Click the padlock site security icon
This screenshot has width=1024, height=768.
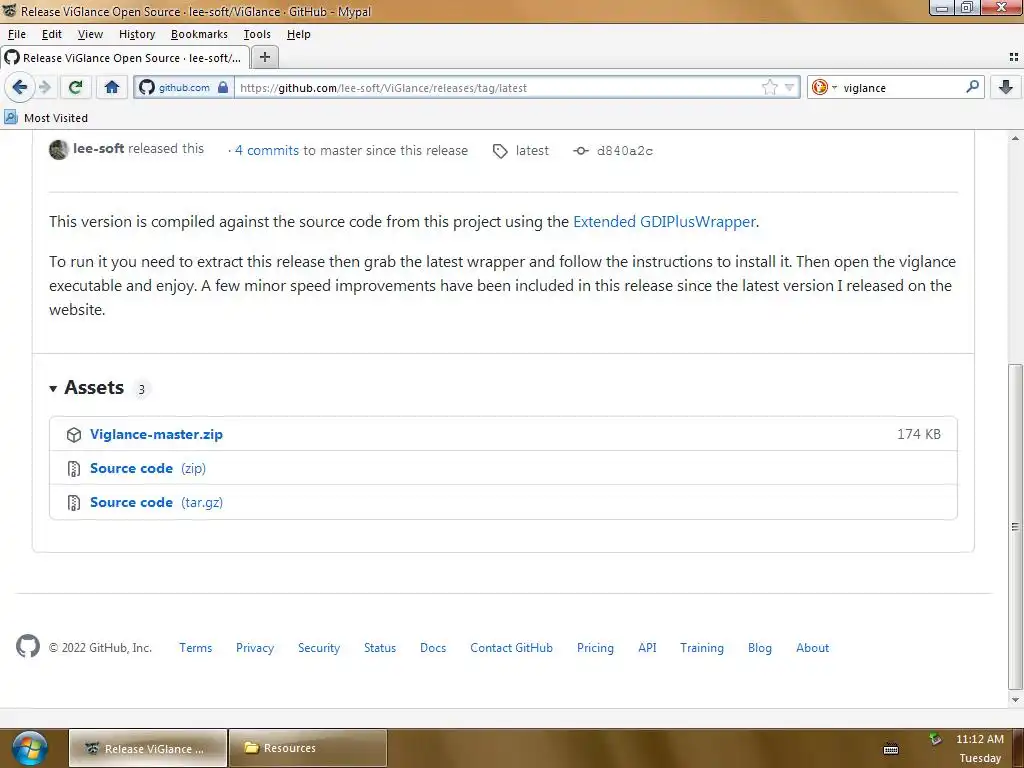tap(223, 87)
